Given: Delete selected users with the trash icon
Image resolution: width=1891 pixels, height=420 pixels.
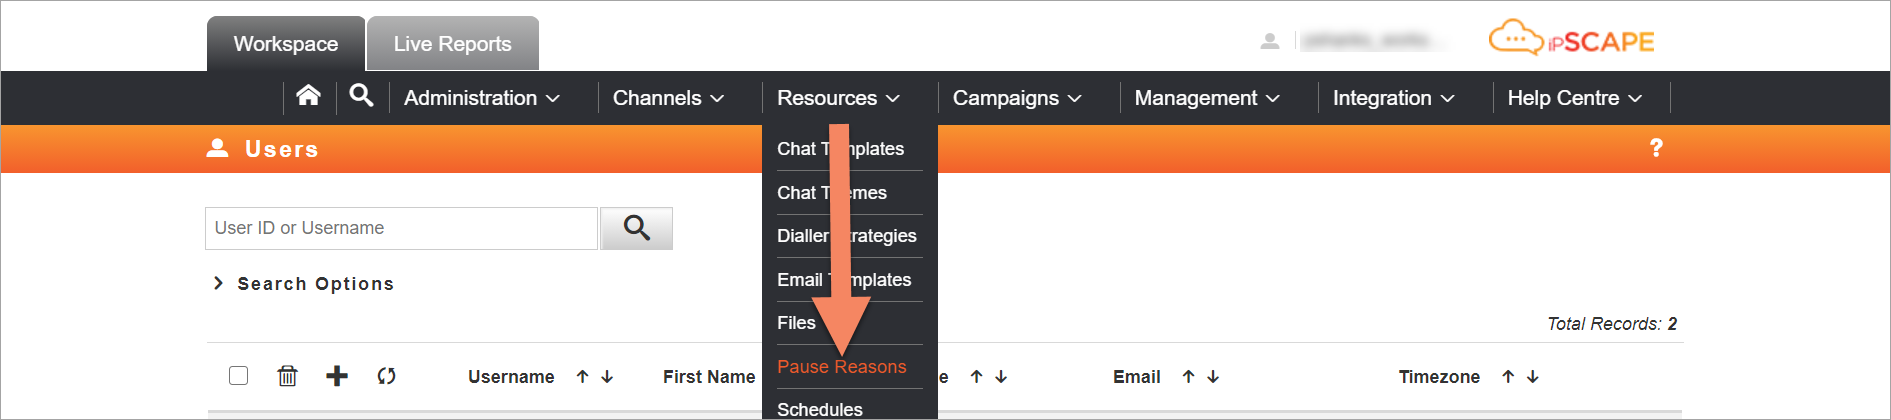Looking at the screenshot, I should 287,376.
